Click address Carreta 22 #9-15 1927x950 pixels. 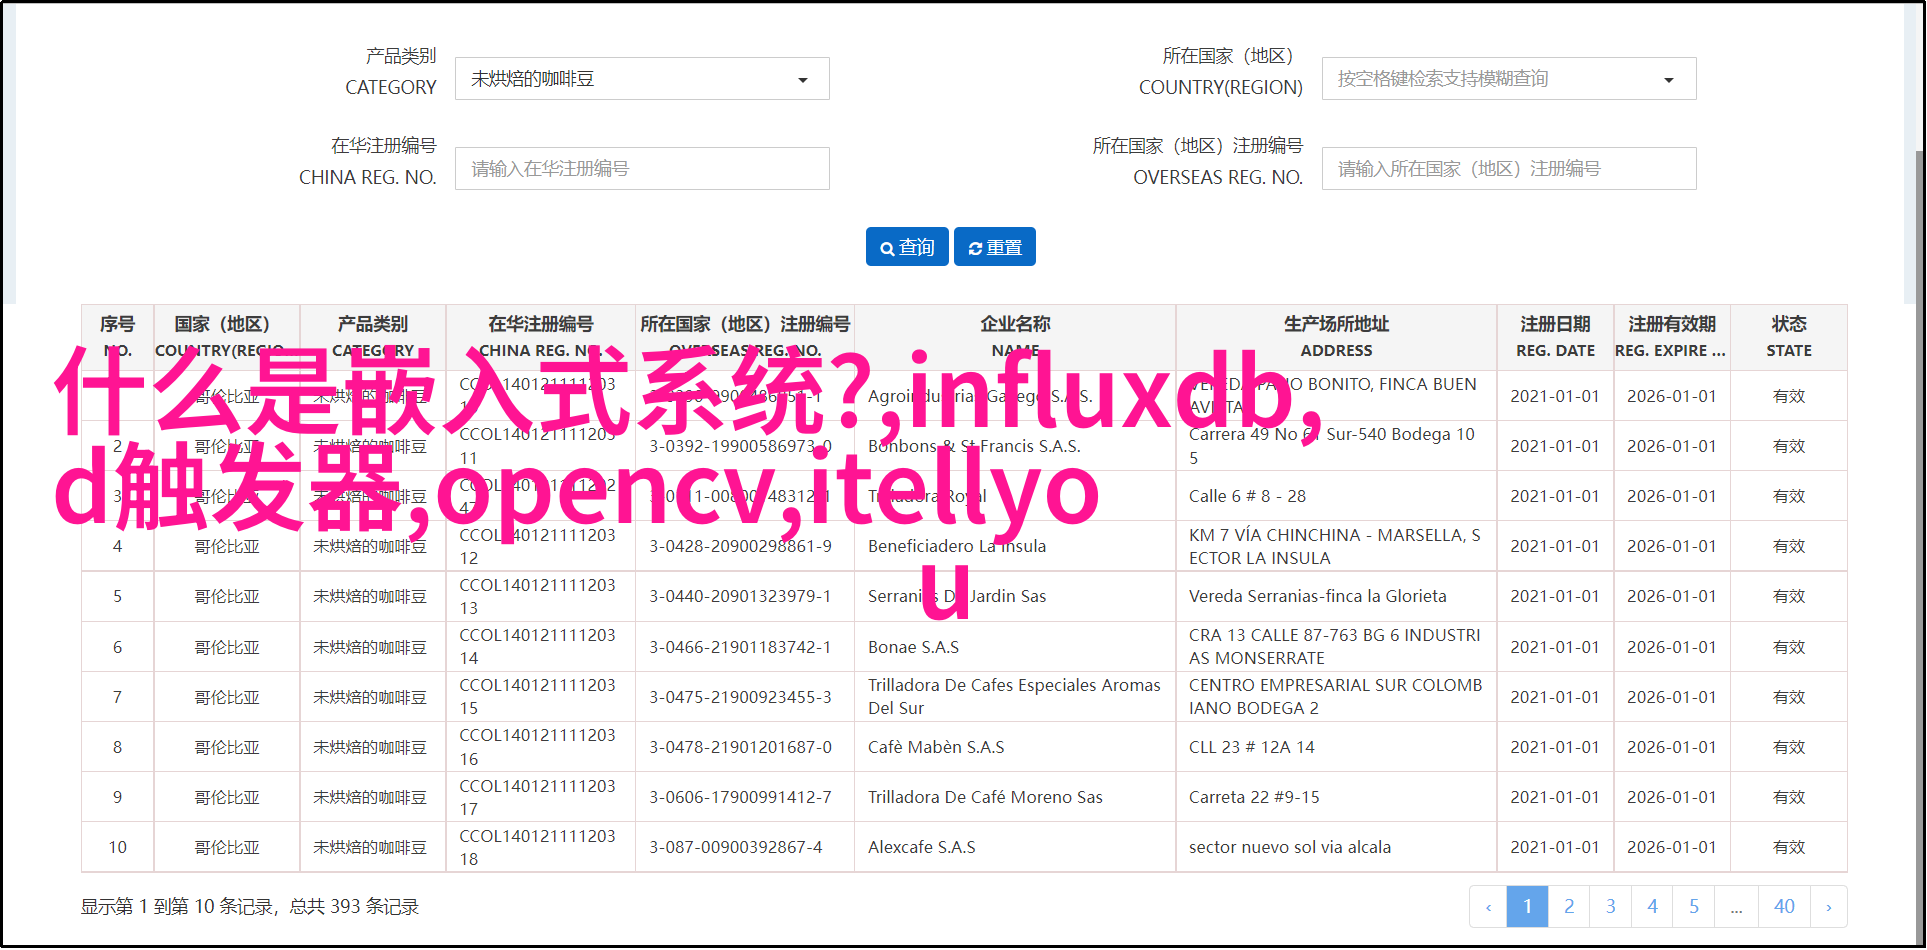click(1254, 797)
